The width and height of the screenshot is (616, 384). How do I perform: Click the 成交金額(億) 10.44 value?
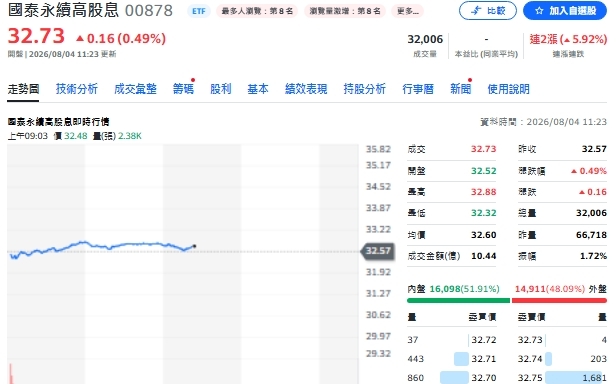coord(484,256)
